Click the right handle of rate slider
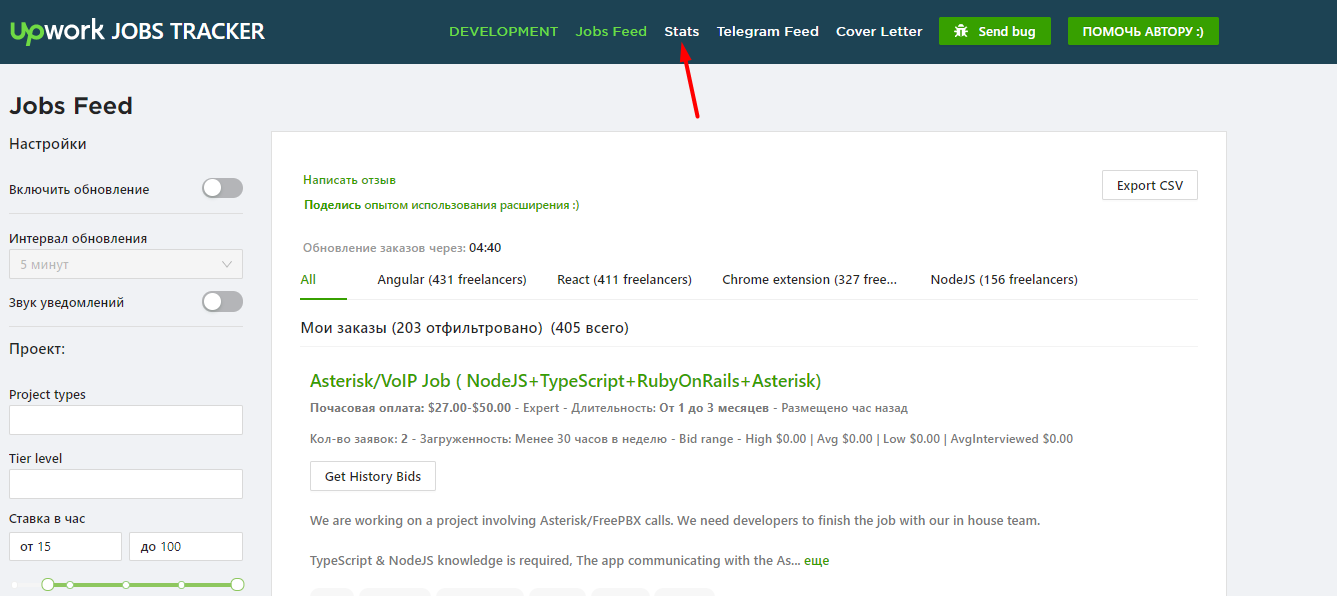Screen dimensions: 1337x596 point(237,584)
